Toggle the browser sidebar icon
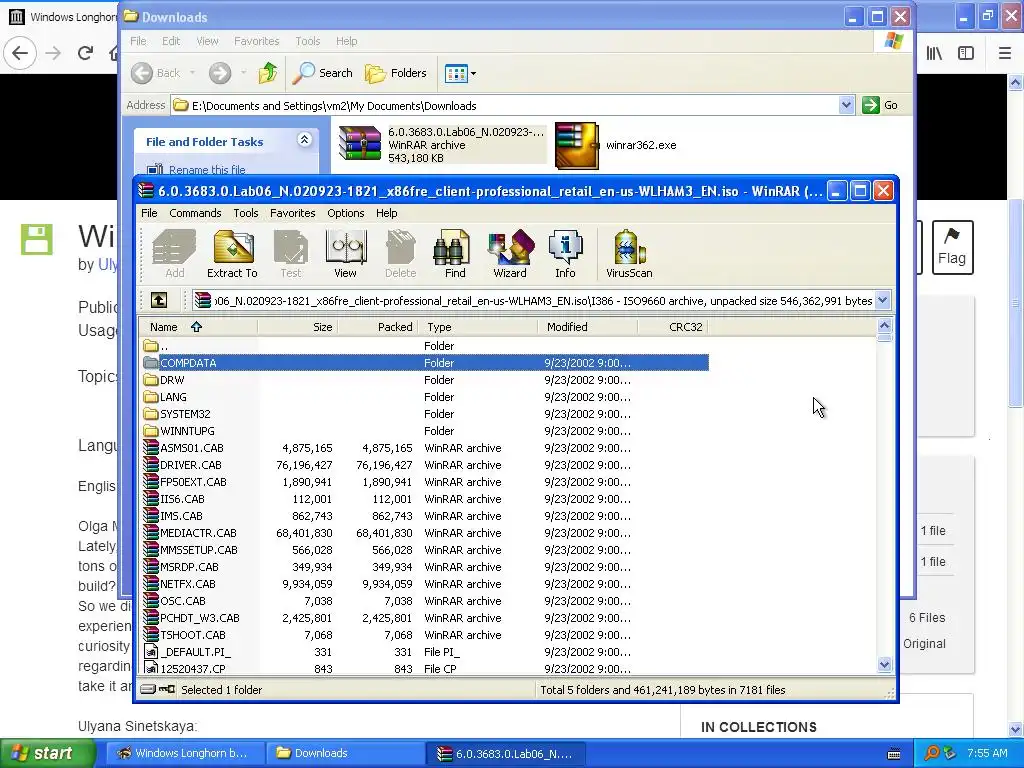Image resolution: width=1024 pixels, height=768 pixels. tap(966, 53)
